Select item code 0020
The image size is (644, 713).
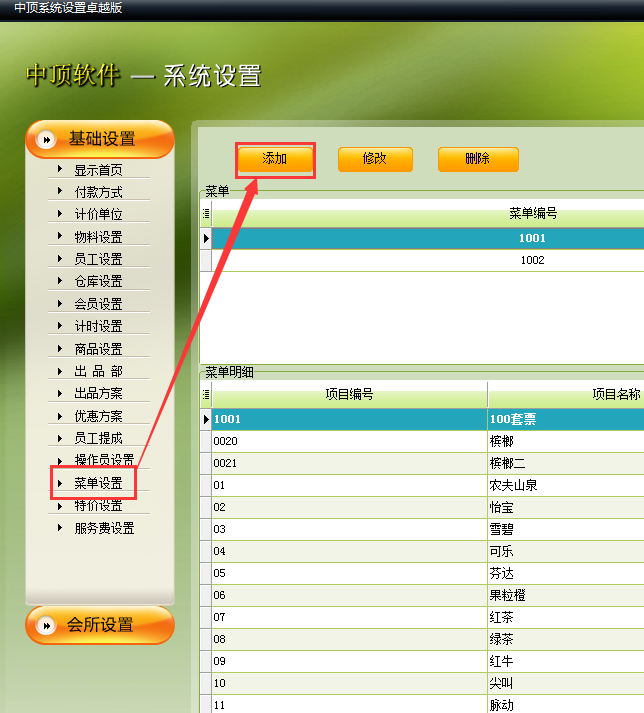tap(349, 441)
